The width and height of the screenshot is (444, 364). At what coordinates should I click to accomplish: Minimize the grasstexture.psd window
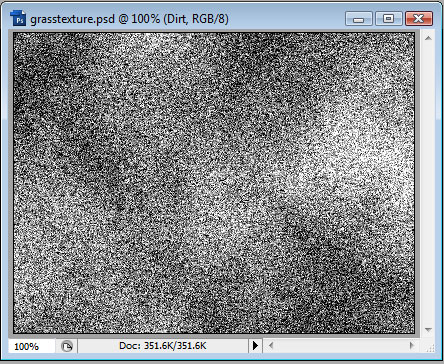[x=359, y=18]
